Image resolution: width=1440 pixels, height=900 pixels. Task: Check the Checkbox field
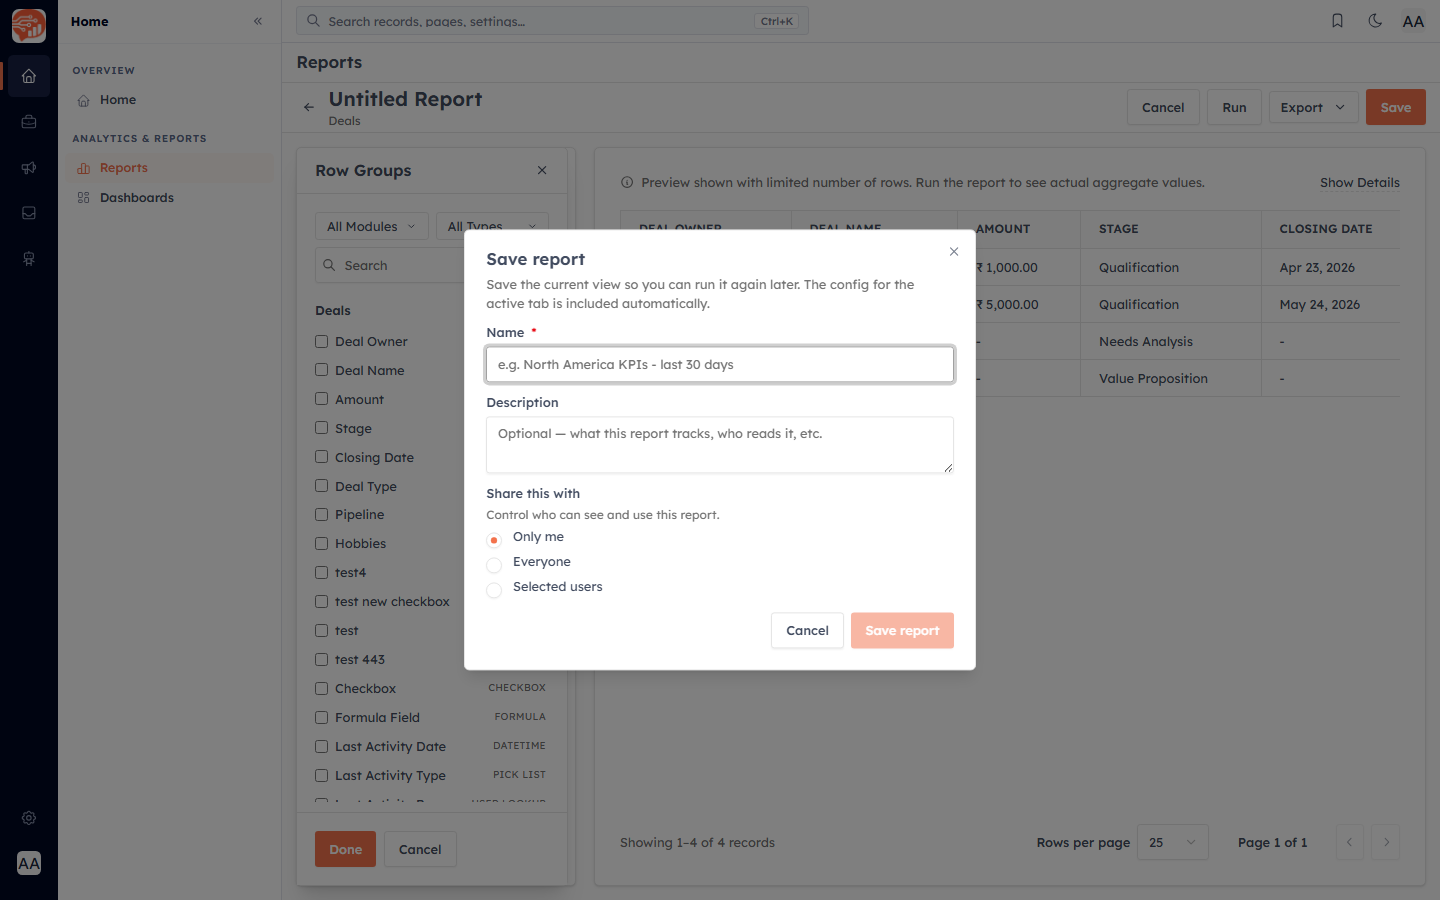pyautogui.click(x=322, y=689)
